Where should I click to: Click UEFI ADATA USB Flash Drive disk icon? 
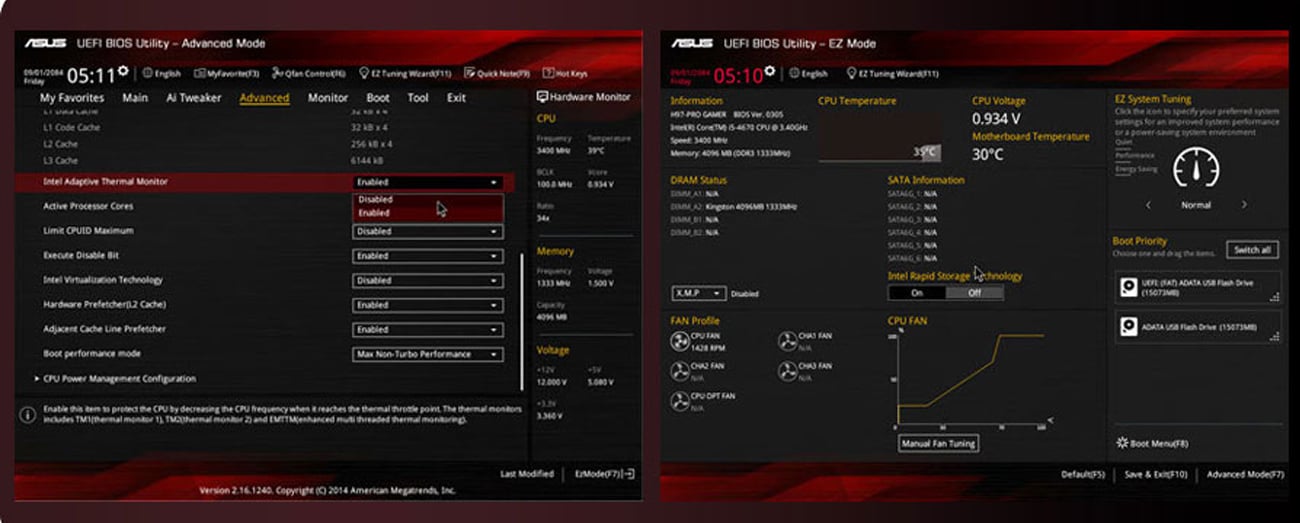point(1129,288)
